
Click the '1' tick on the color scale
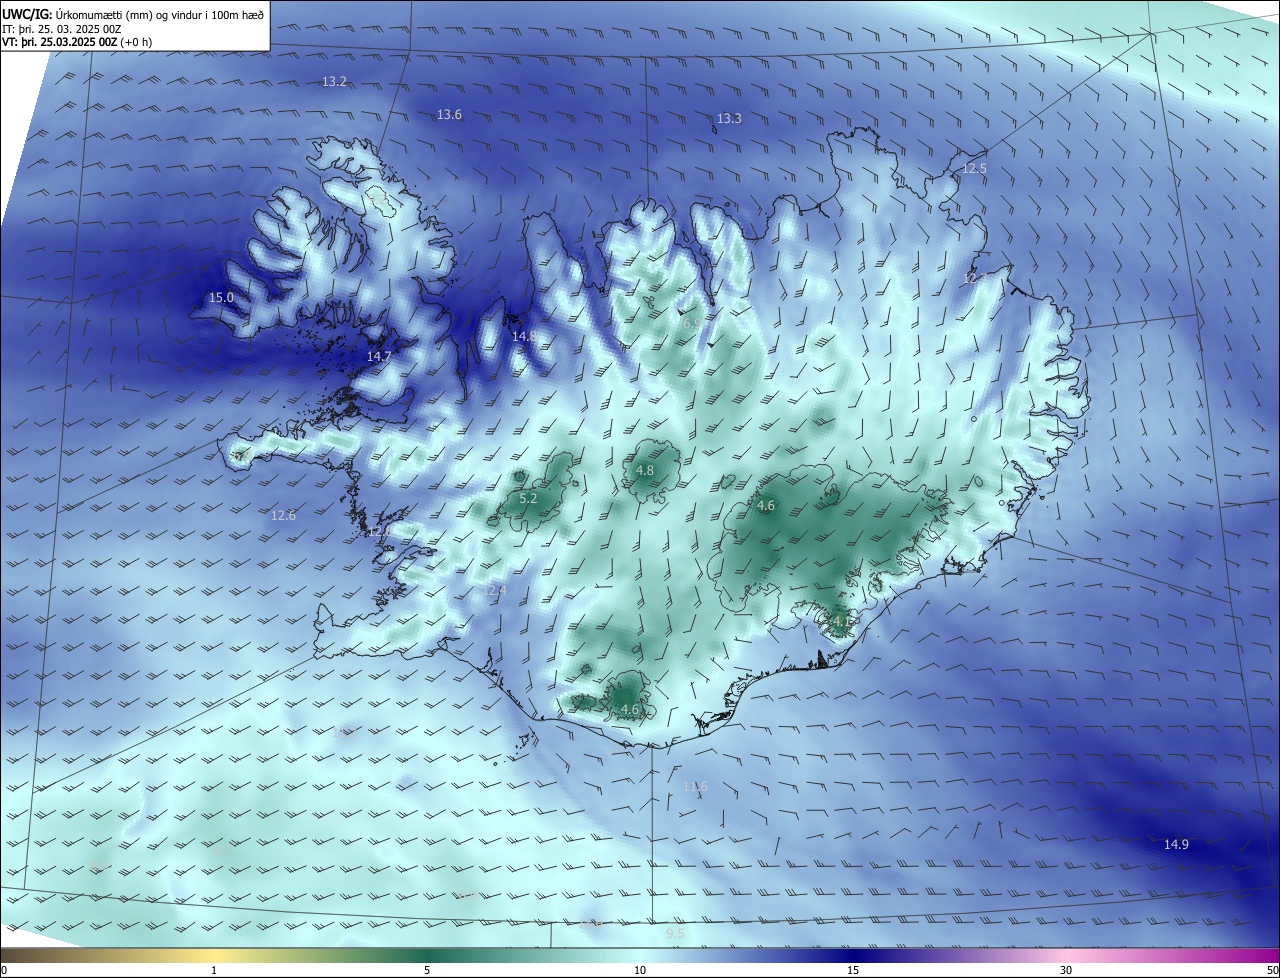214,970
